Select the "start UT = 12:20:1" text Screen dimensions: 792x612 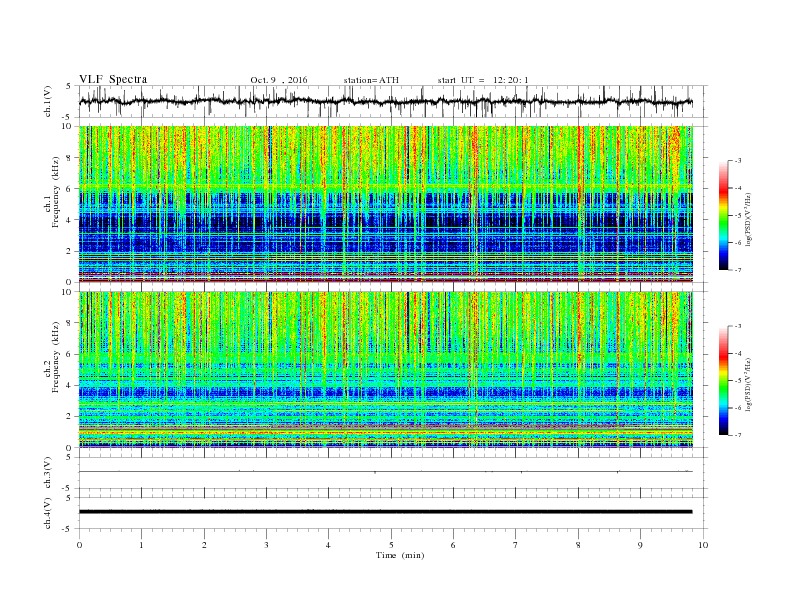pyautogui.click(x=483, y=80)
